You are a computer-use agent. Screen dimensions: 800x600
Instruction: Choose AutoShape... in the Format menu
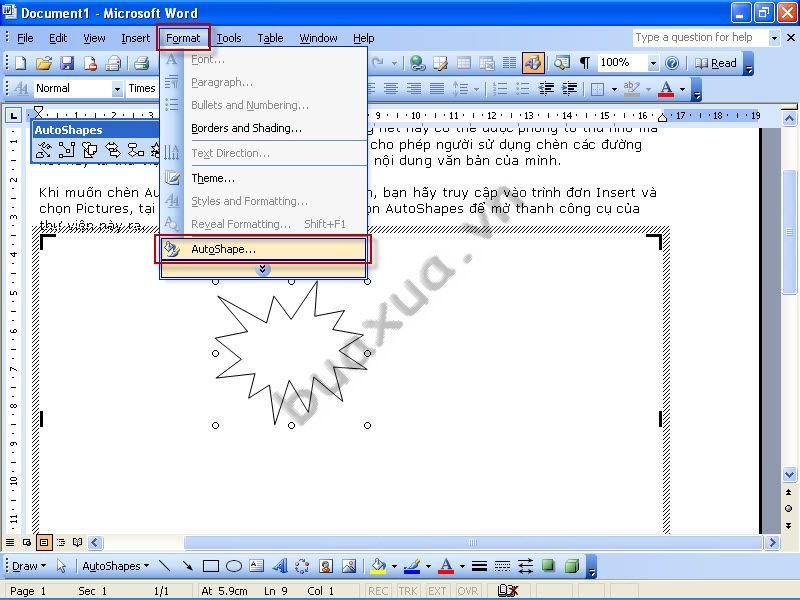point(263,249)
